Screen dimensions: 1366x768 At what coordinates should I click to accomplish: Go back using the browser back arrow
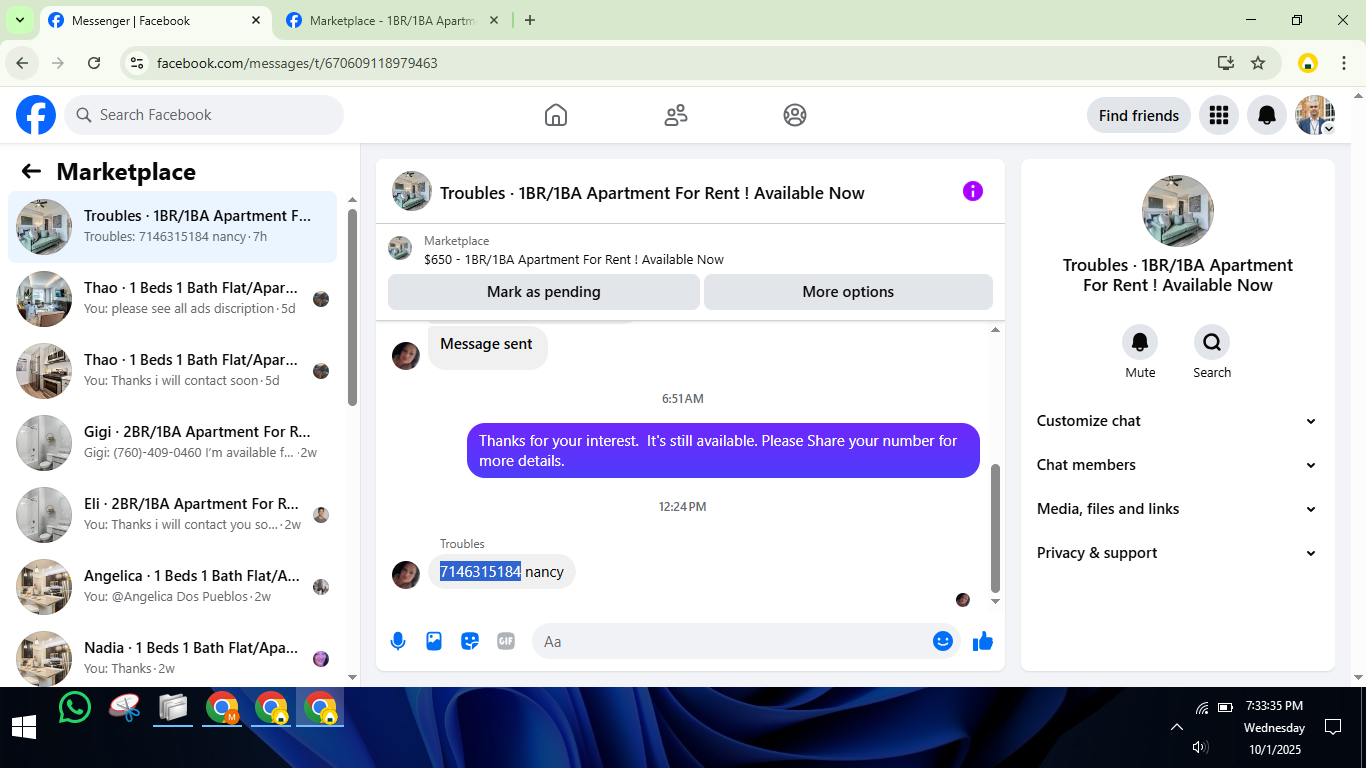[x=22, y=63]
